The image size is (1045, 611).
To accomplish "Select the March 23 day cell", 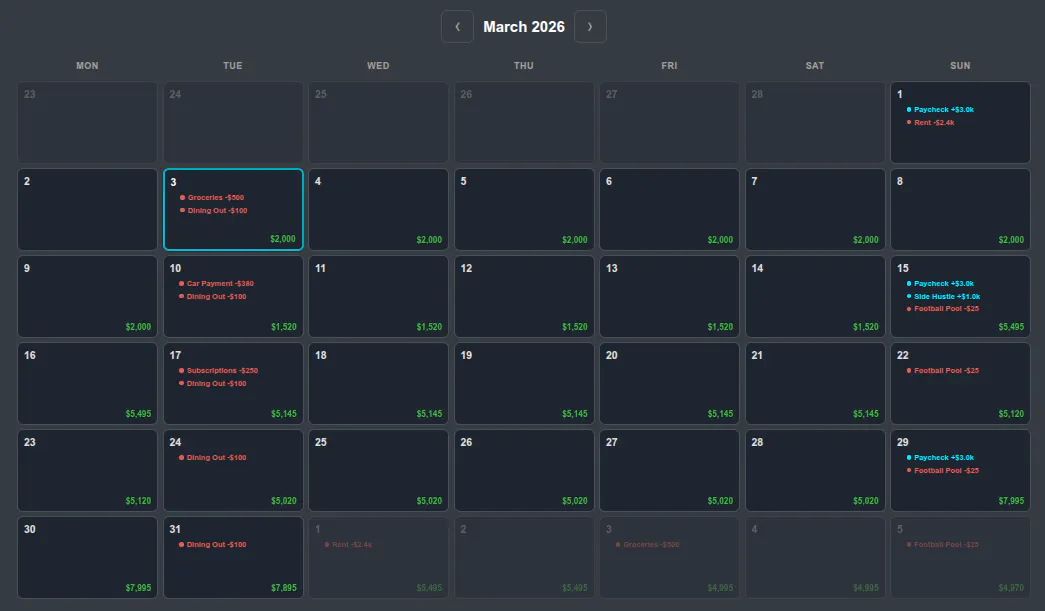I will point(87,470).
